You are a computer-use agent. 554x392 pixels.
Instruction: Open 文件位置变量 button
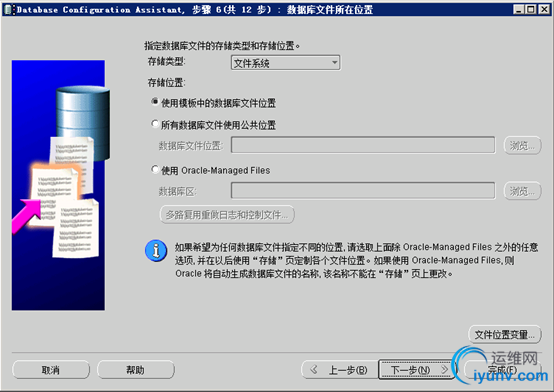point(505,334)
